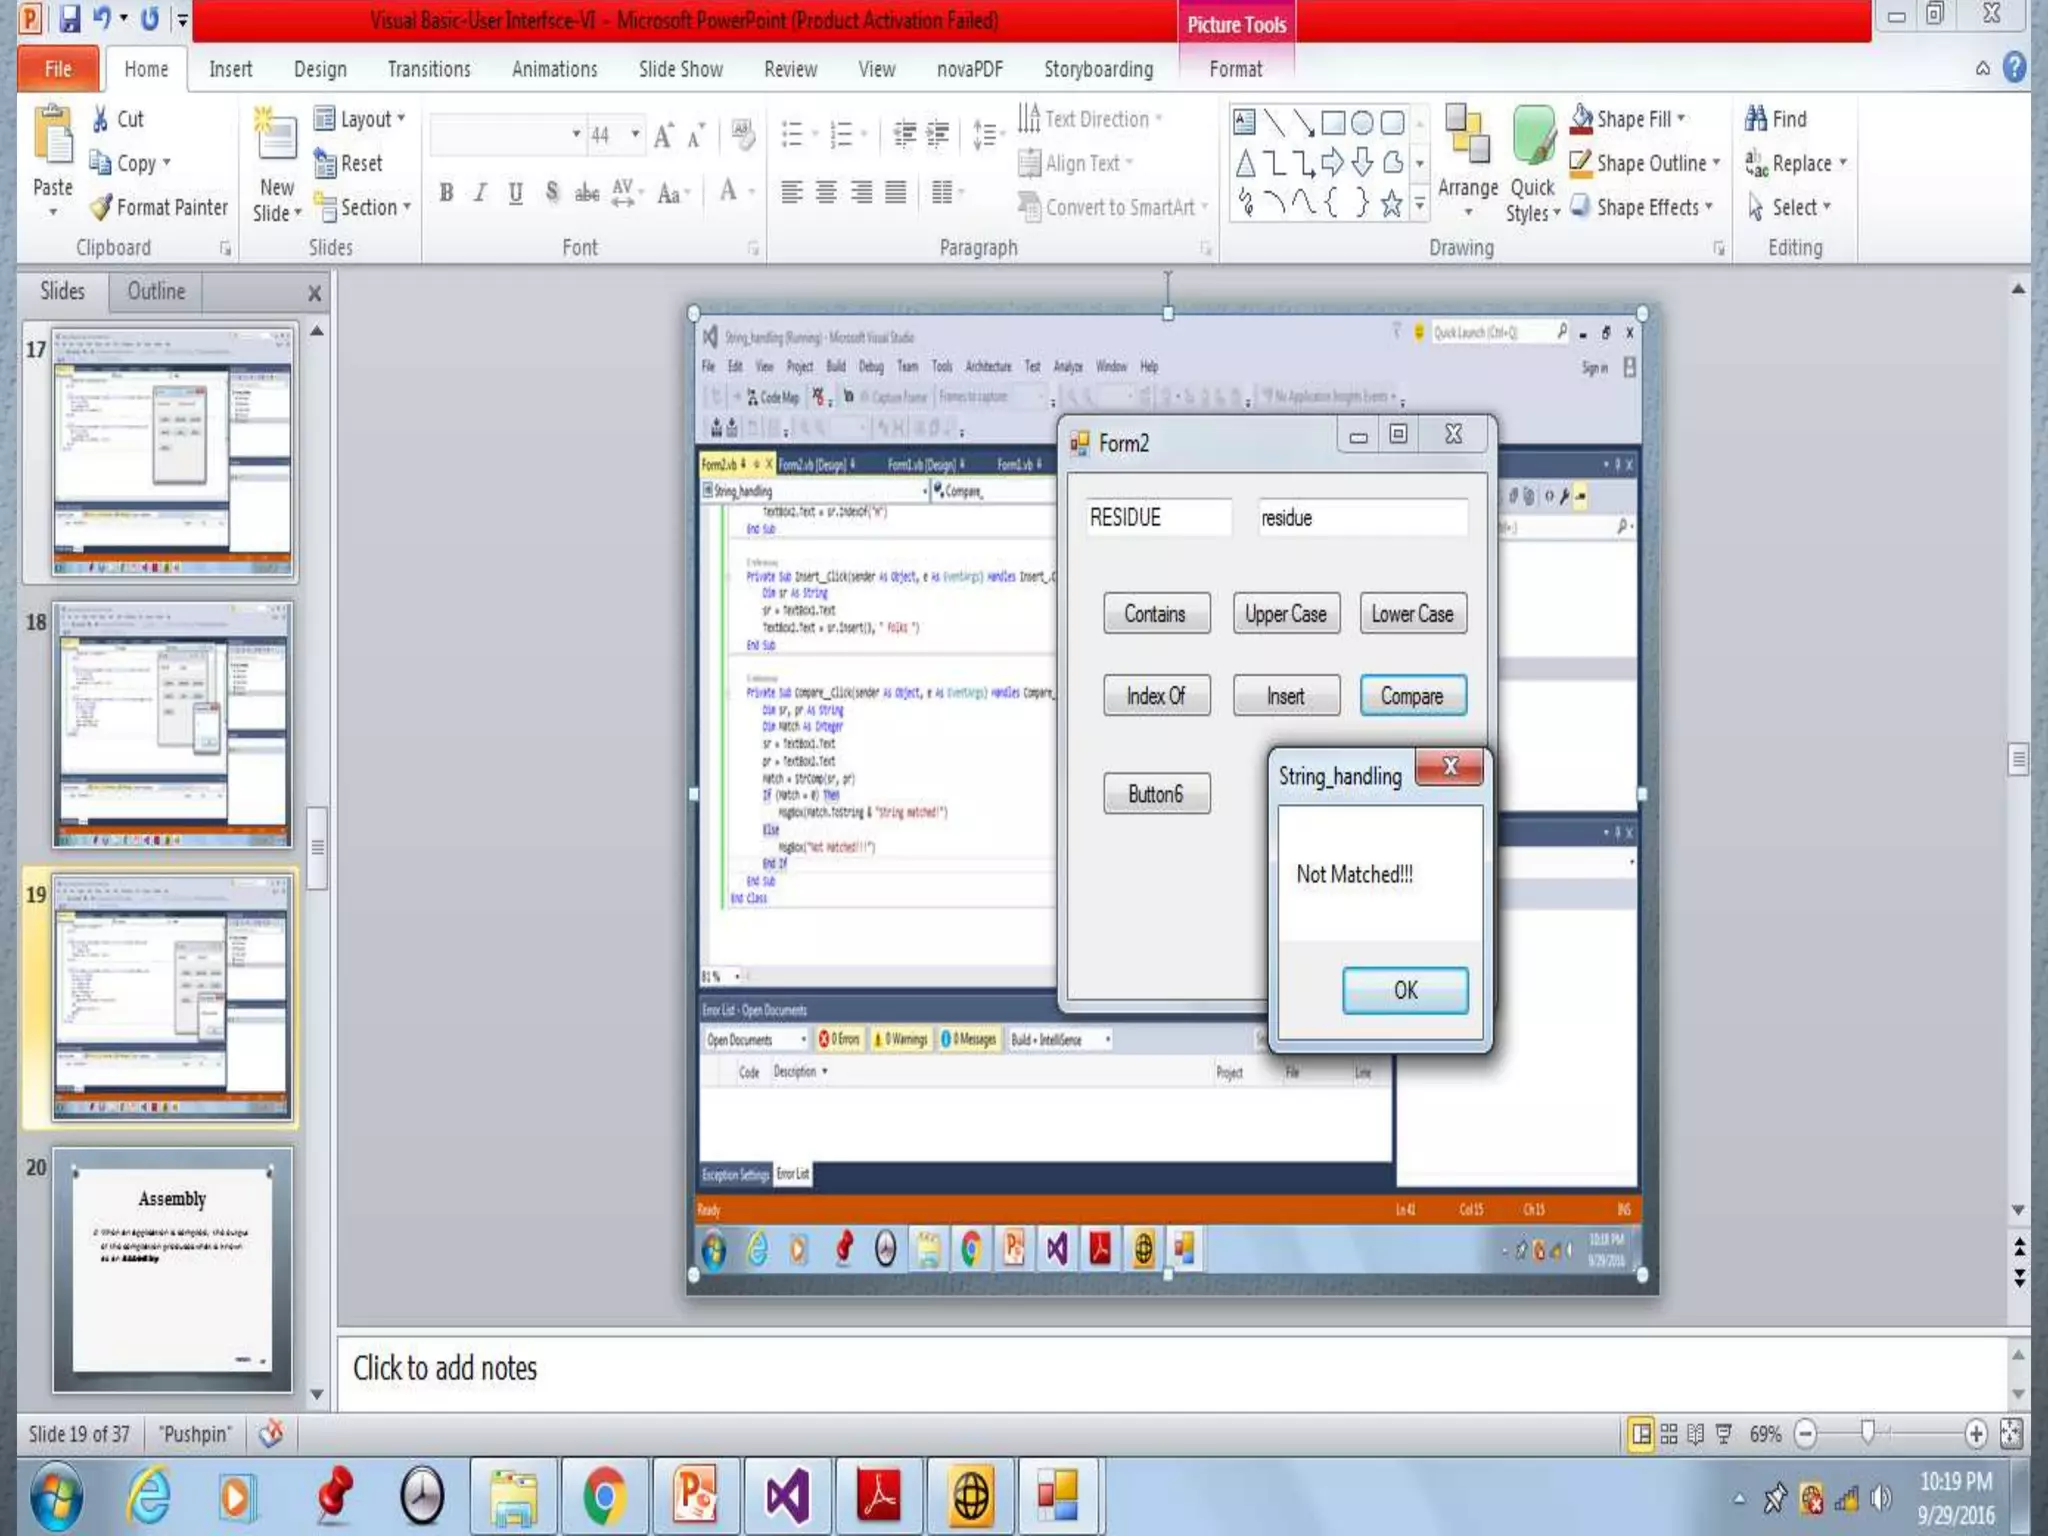Screen dimensions: 2048x1536
Task: Open the font size dropdown
Action: click(635, 134)
